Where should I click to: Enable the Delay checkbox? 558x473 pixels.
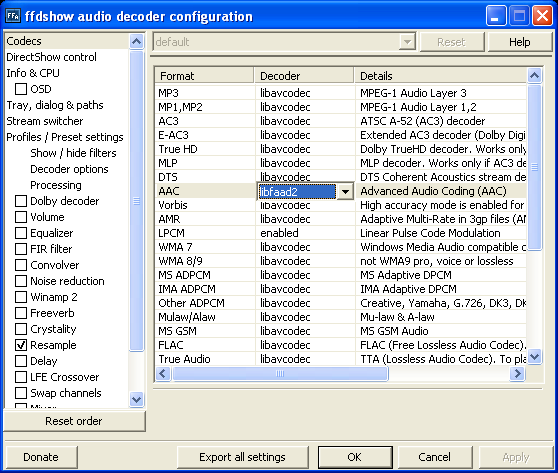click(21, 361)
